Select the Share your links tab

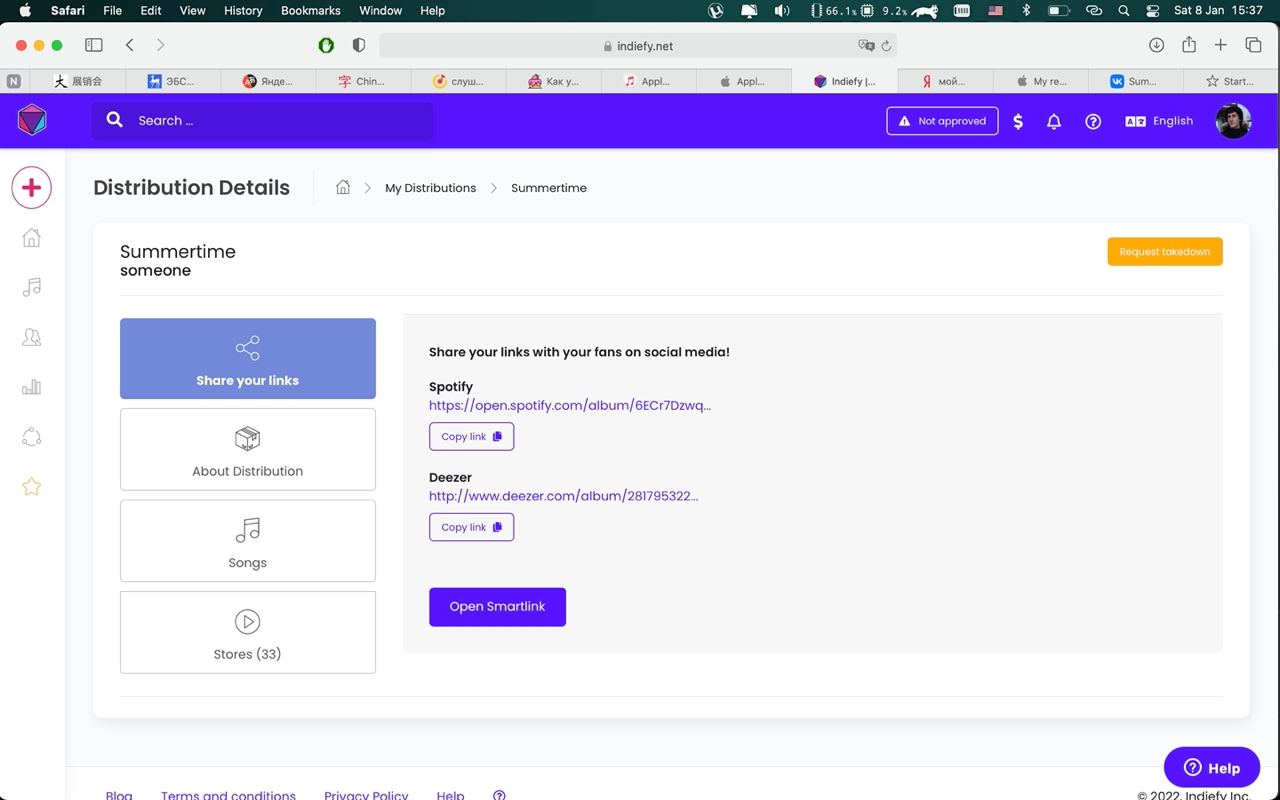pyautogui.click(x=248, y=359)
